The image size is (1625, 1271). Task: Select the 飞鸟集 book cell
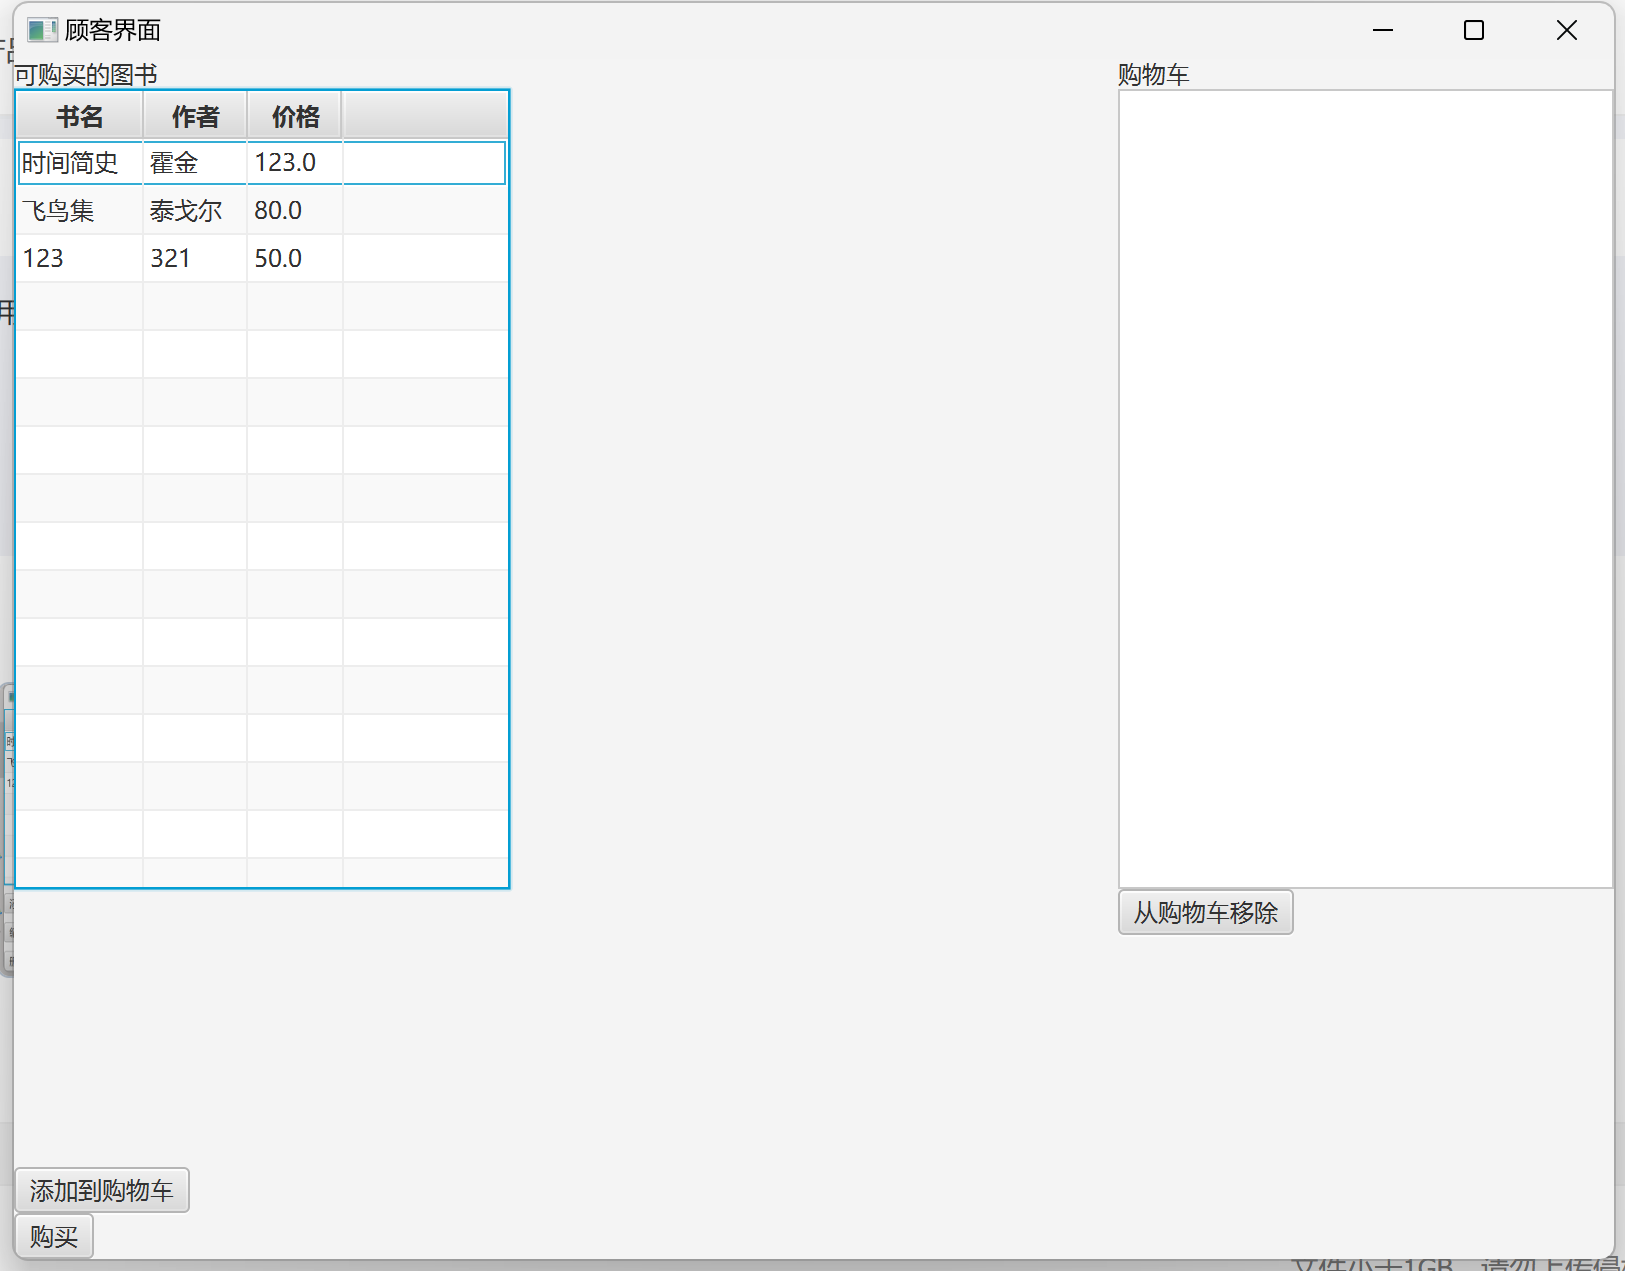[x=80, y=211]
